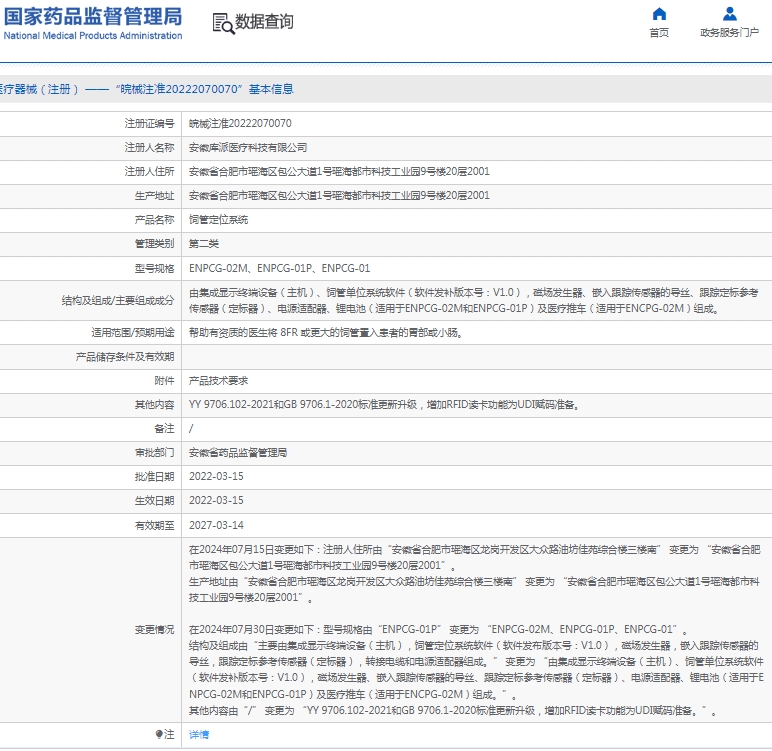Click the 数据查询 heading text
Image resolution: width=772 pixels, height=751 pixels.
point(264,22)
